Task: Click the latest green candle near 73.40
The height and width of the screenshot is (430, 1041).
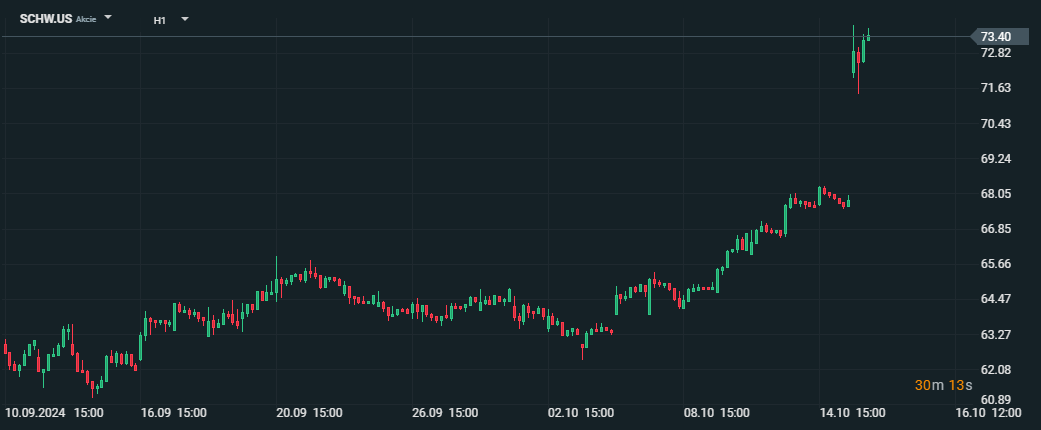Action: 868,36
